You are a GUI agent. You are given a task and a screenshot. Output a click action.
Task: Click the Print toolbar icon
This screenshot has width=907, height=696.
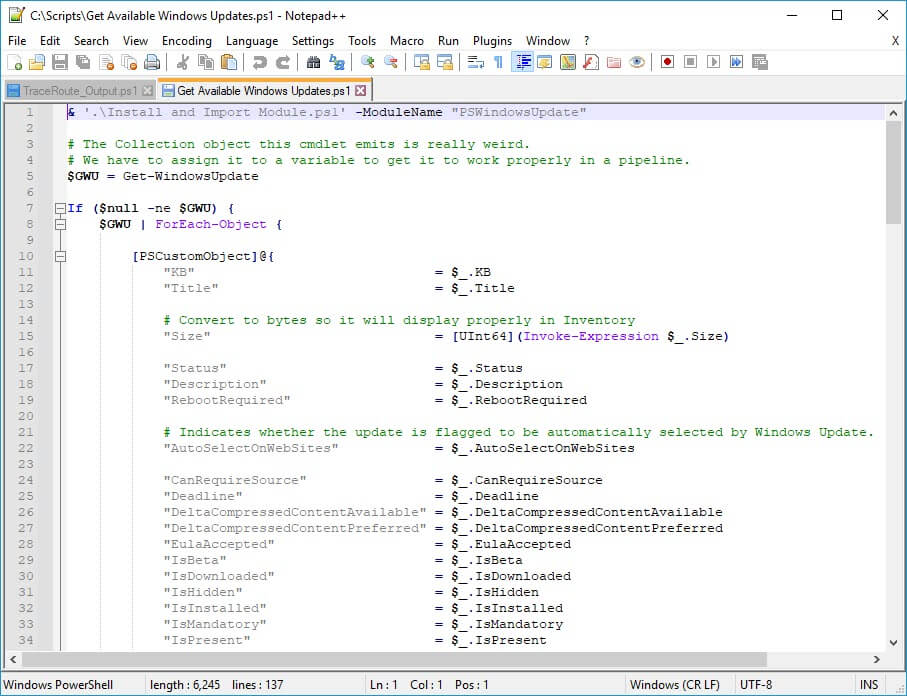151,62
